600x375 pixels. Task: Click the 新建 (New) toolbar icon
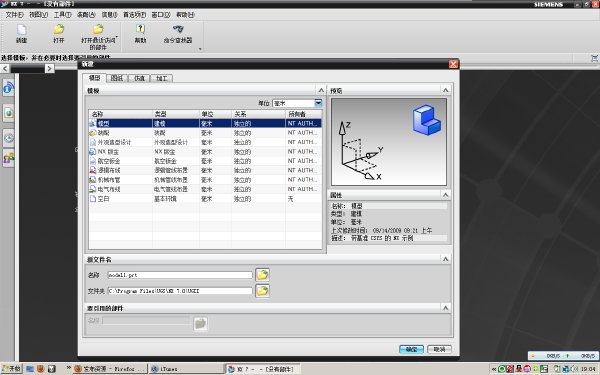pos(21,30)
